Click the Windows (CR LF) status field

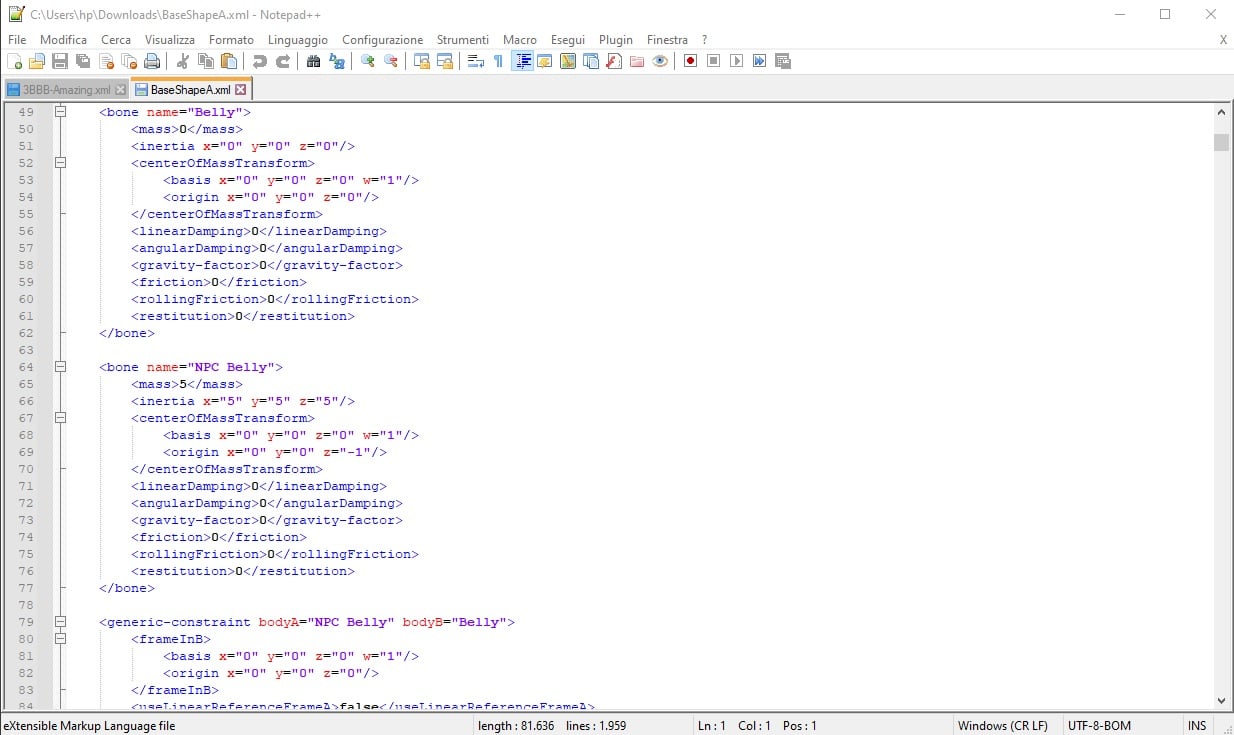[1002, 726]
